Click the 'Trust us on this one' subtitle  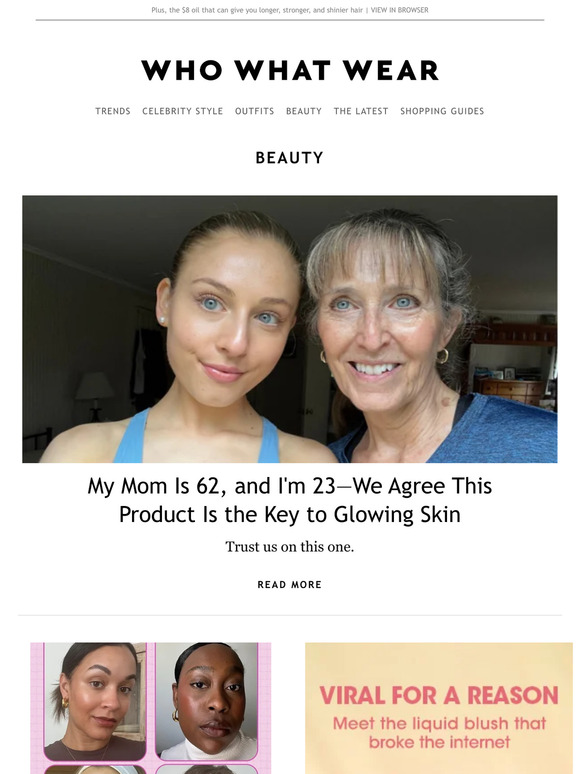click(x=290, y=547)
